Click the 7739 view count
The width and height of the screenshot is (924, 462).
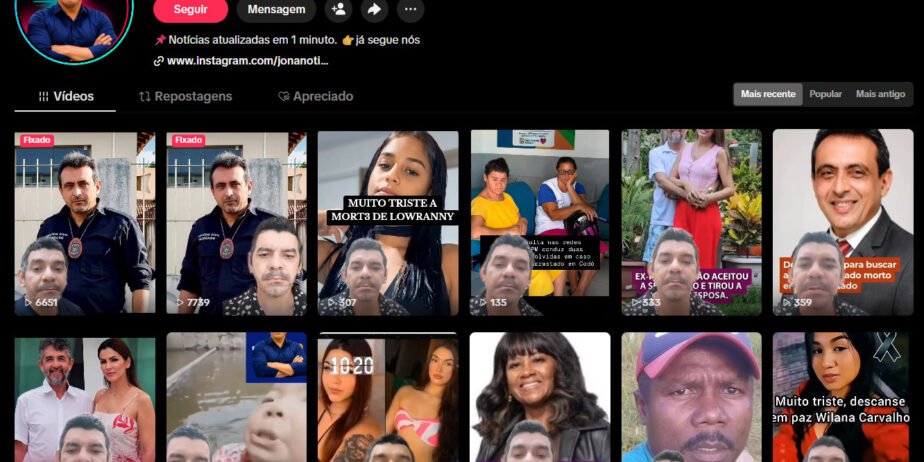199,302
